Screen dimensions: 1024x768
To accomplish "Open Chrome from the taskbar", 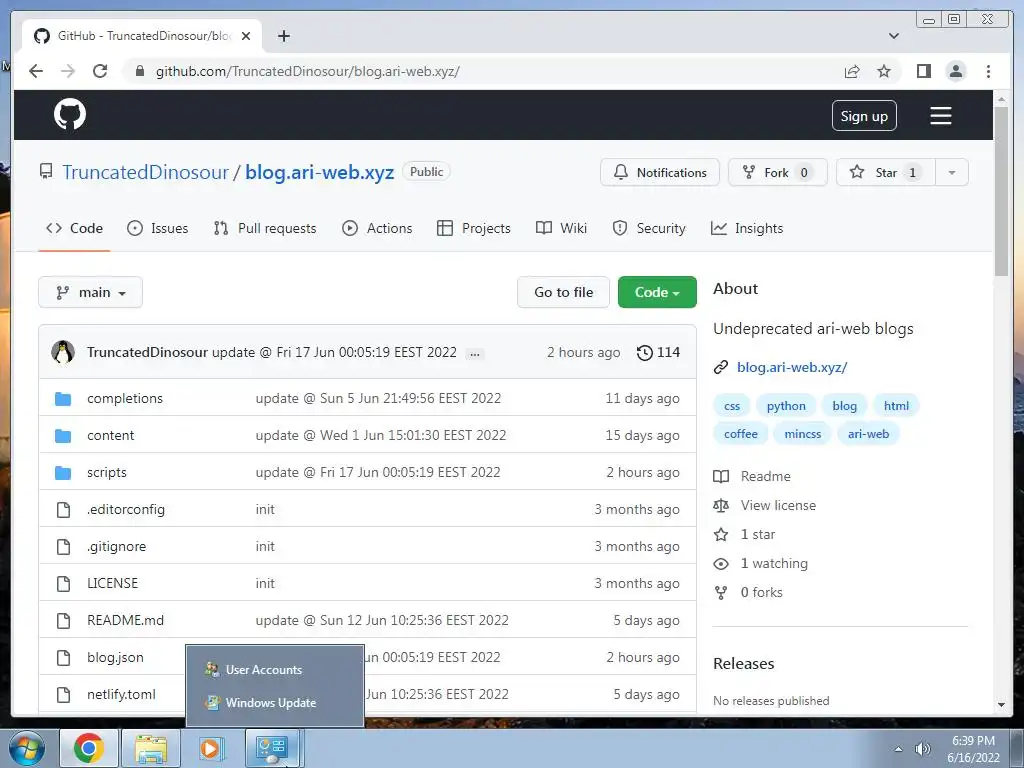I will pos(89,748).
